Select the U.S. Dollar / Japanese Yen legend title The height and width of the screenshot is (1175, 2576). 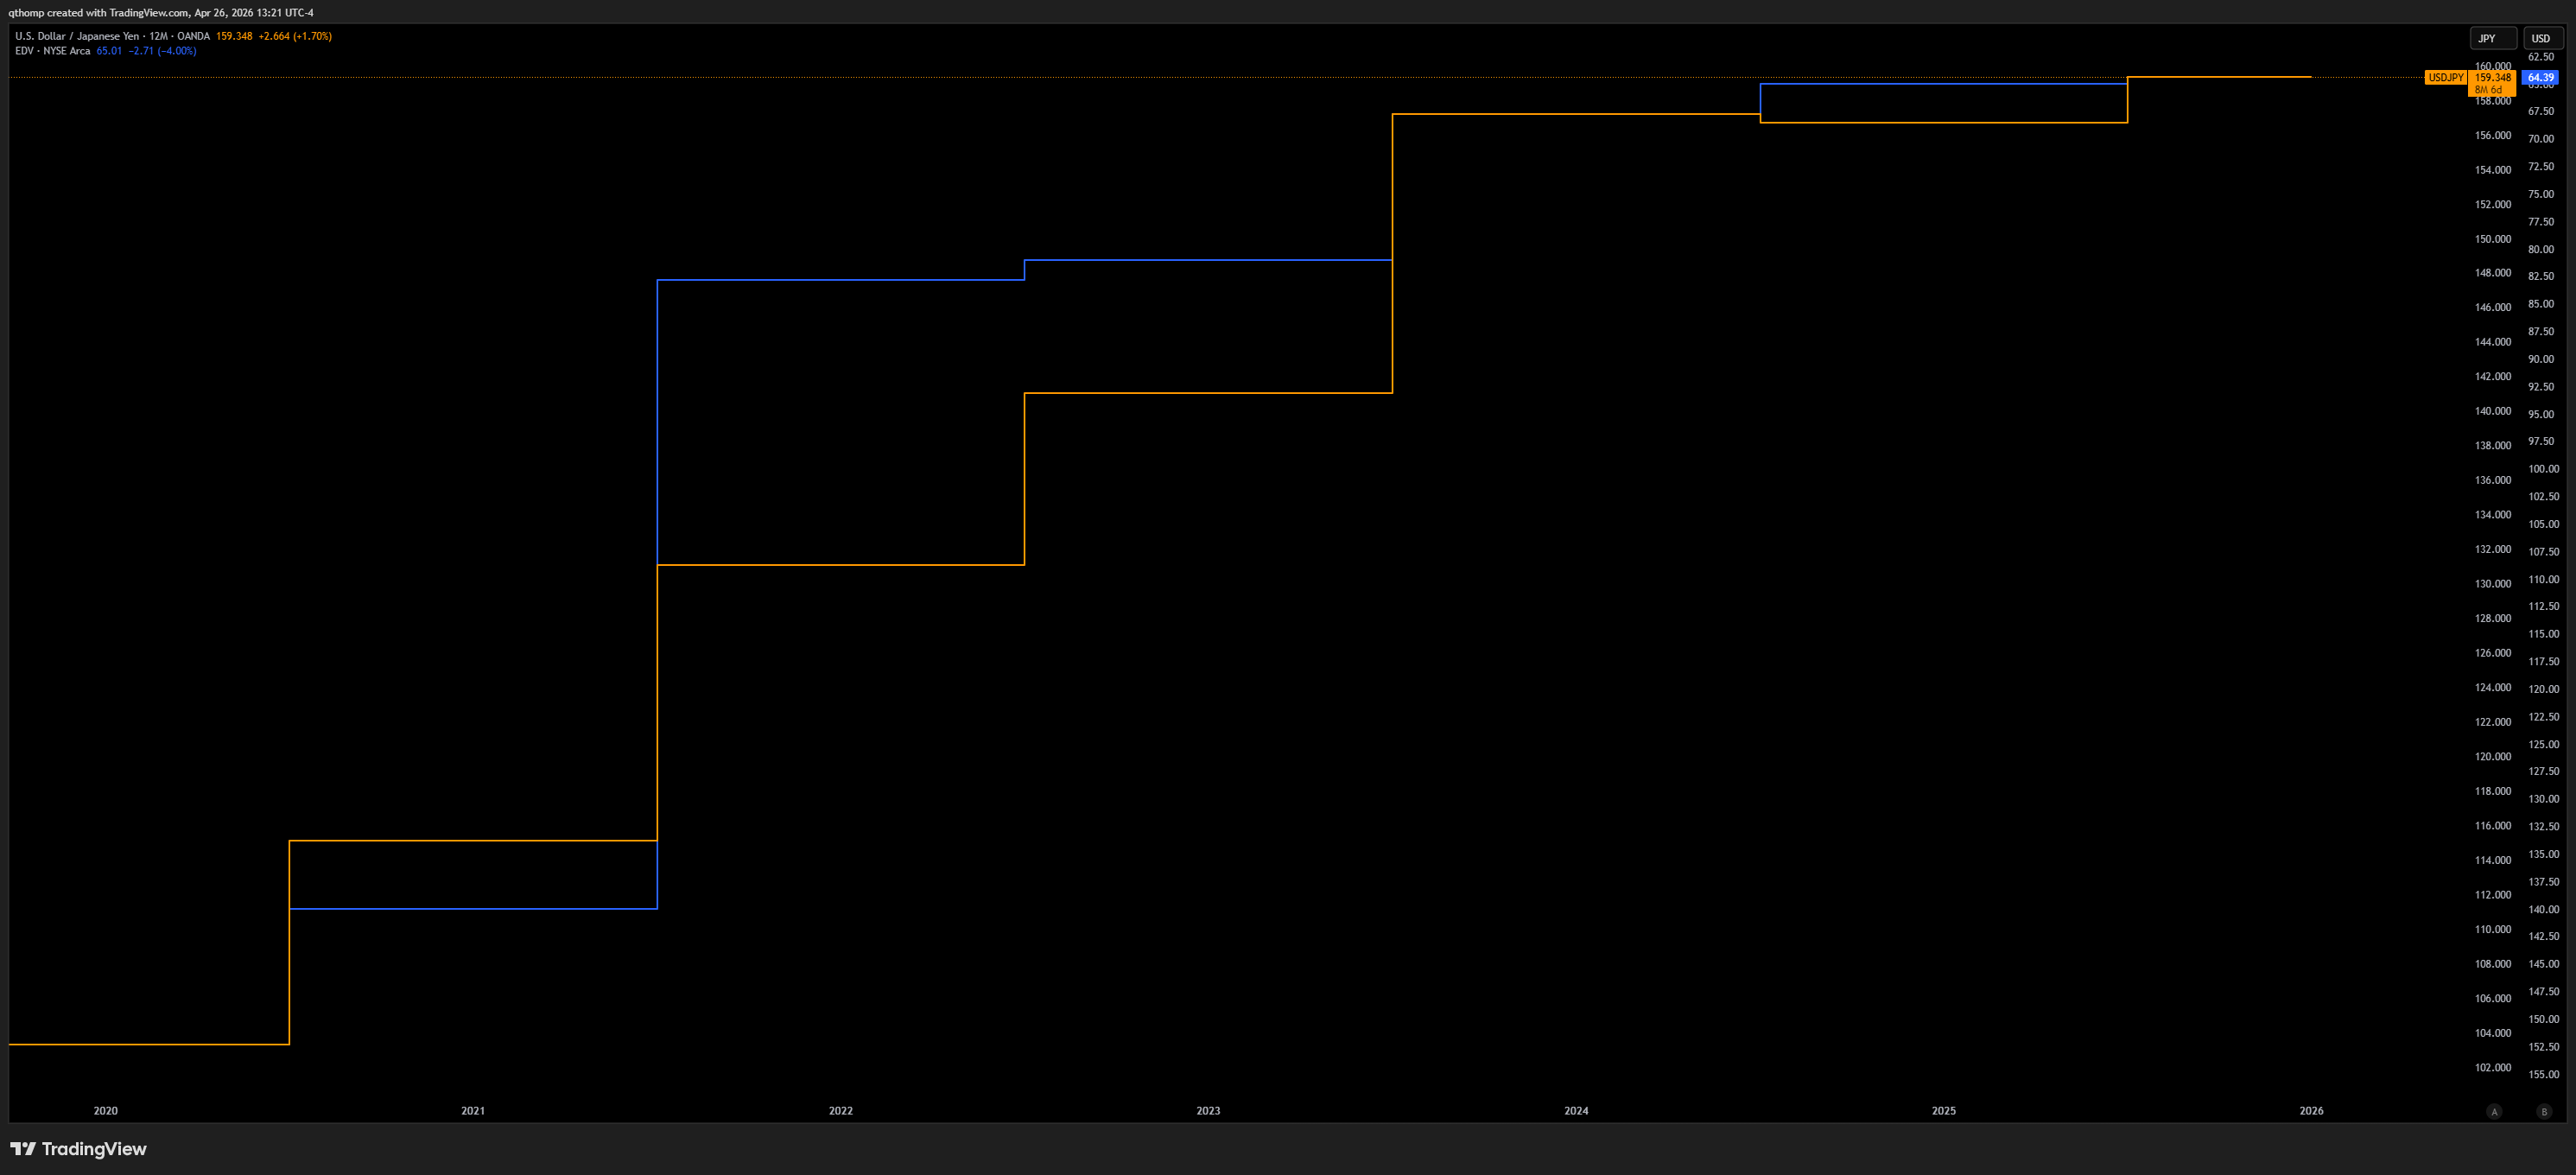tap(77, 36)
